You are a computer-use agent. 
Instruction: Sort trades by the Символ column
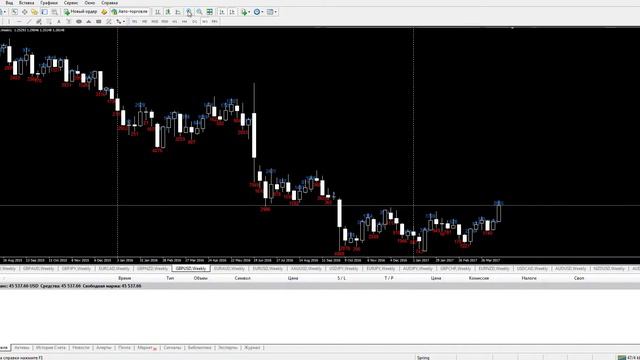coord(242,278)
